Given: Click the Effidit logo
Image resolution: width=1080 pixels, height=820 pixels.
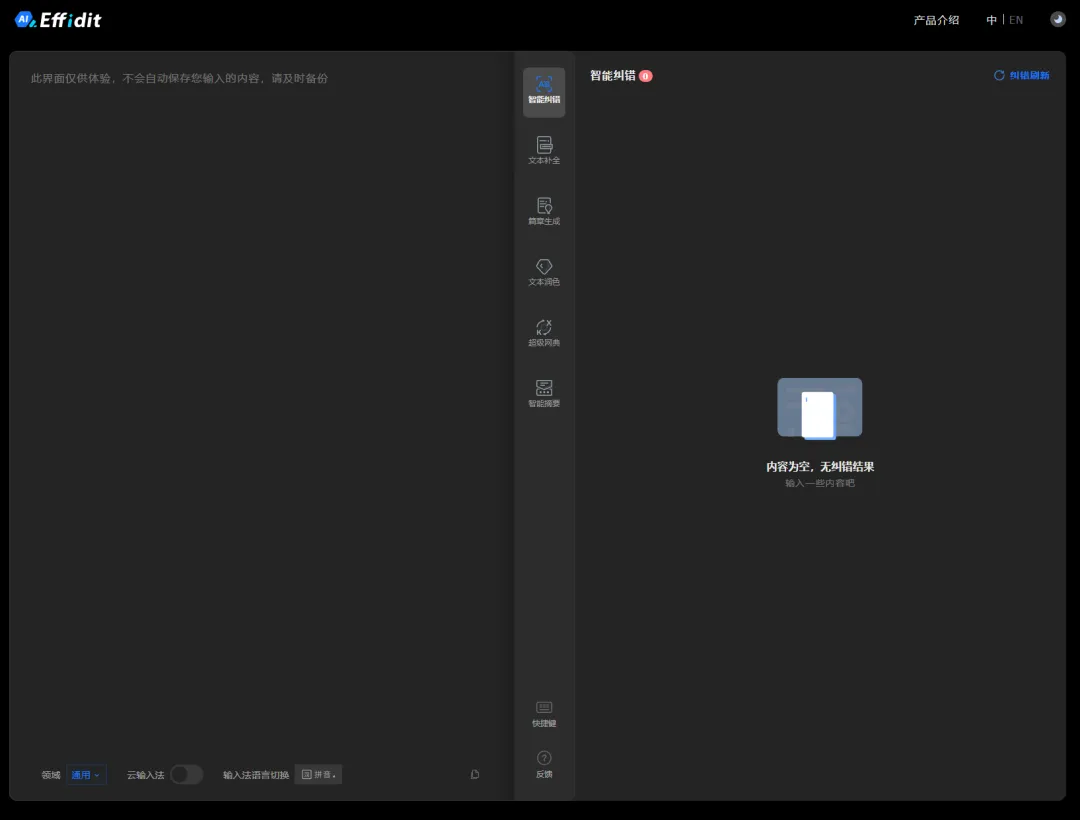Looking at the screenshot, I should [58, 19].
